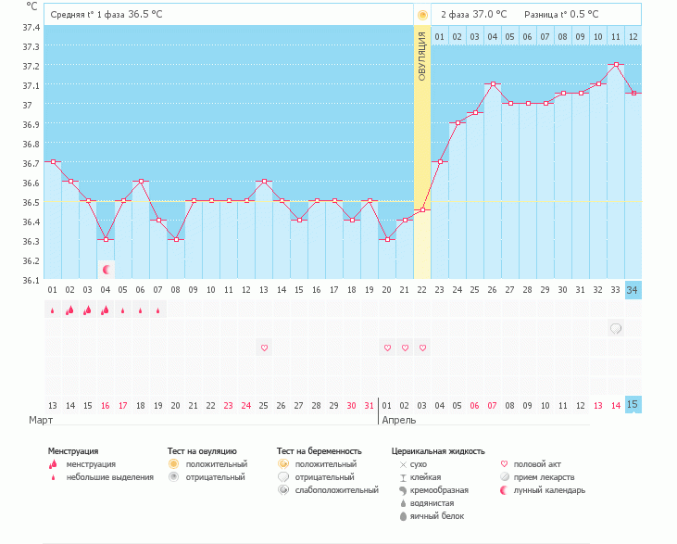Screen dimensions: 677x544
Task: Click the heart icon on cycle day 13
Action: [x=264, y=348]
